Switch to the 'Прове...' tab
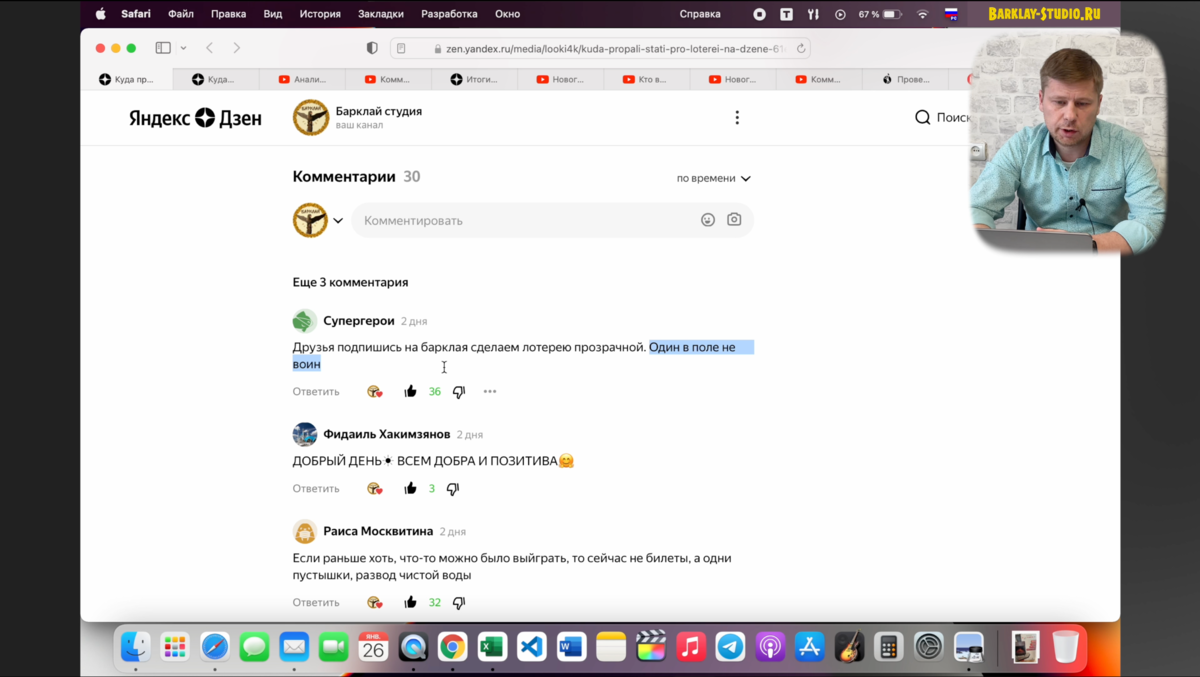Image resolution: width=1200 pixels, height=677 pixels. coord(906,79)
